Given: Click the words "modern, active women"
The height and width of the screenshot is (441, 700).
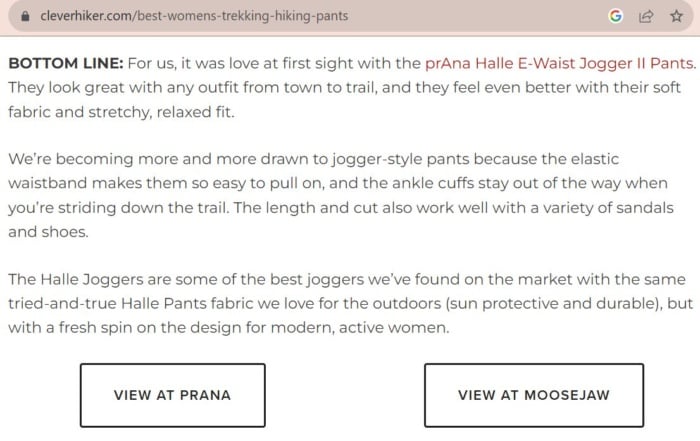Looking at the screenshot, I should click(360, 328).
